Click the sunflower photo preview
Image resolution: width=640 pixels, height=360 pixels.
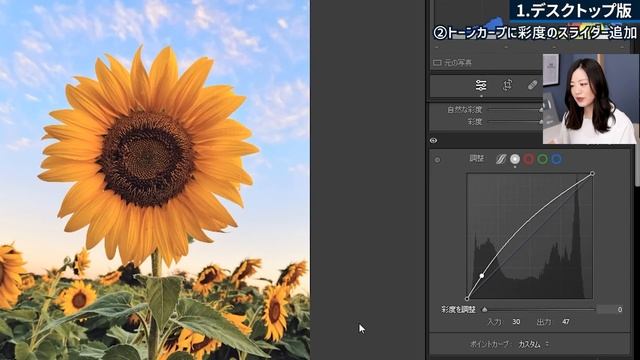pyautogui.click(x=155, y=180)
